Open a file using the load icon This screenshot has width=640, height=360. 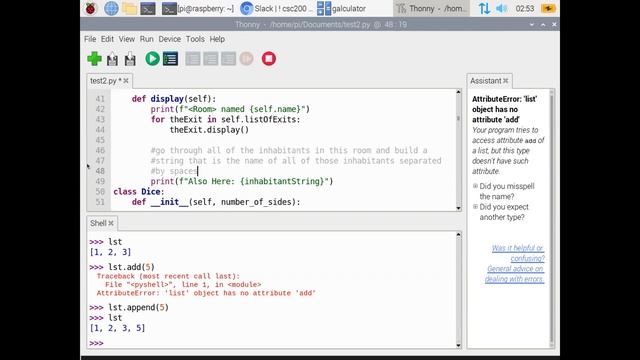click(112, 59)
